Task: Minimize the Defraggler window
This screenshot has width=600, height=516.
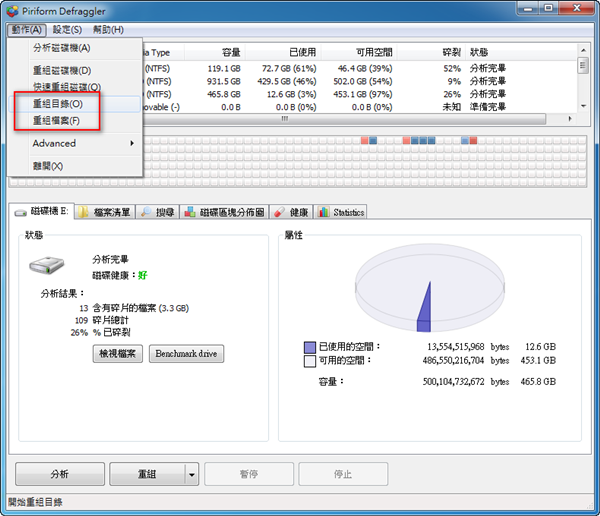Action: click(528, 8)
